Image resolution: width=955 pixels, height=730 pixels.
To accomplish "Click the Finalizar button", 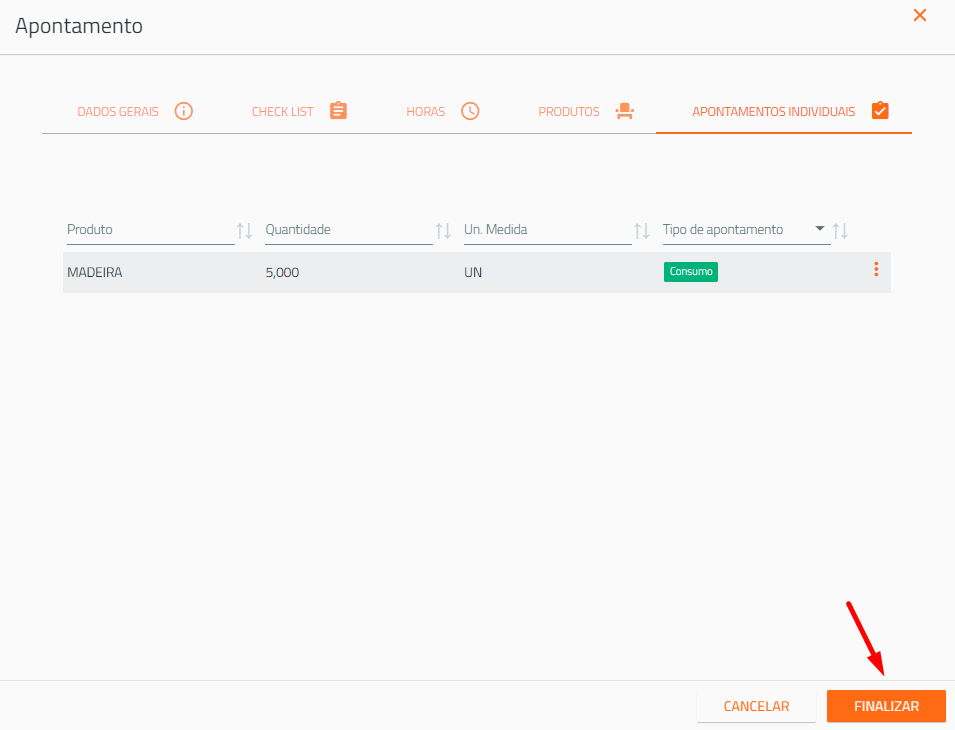I will 886,706.
